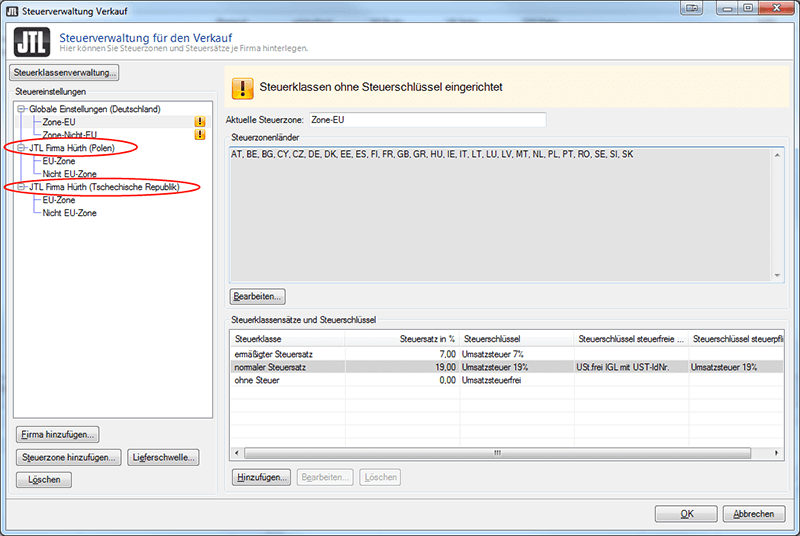Select EU-Zone under Tschechische Republik company
Image resolution: width=800 pixels, height=536 pixels.
(59, 200)
